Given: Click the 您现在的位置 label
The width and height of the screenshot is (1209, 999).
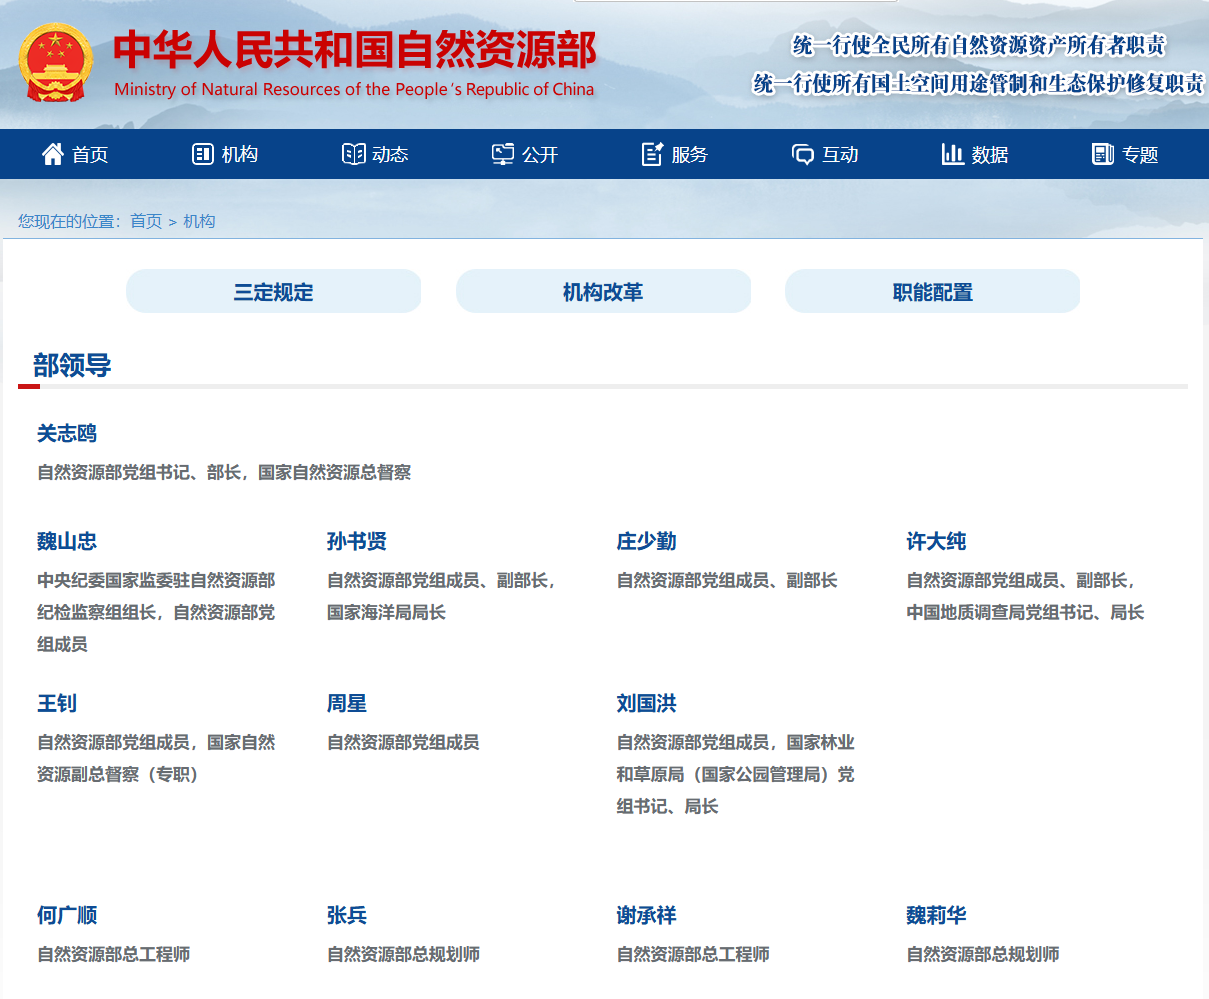Looking at the screenshot, I should tap(68, 221).
